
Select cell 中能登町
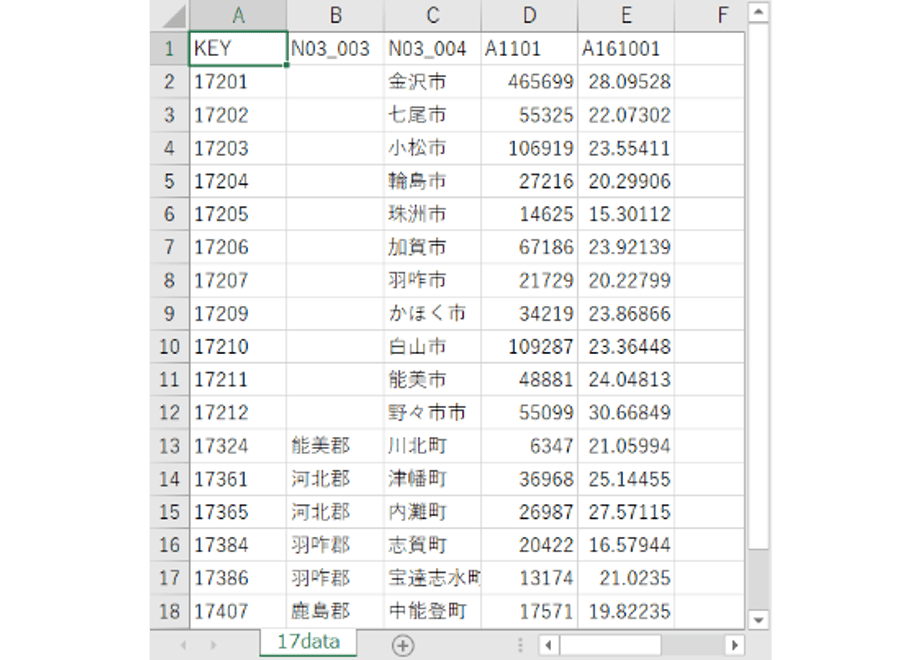[x=433, y=612]
